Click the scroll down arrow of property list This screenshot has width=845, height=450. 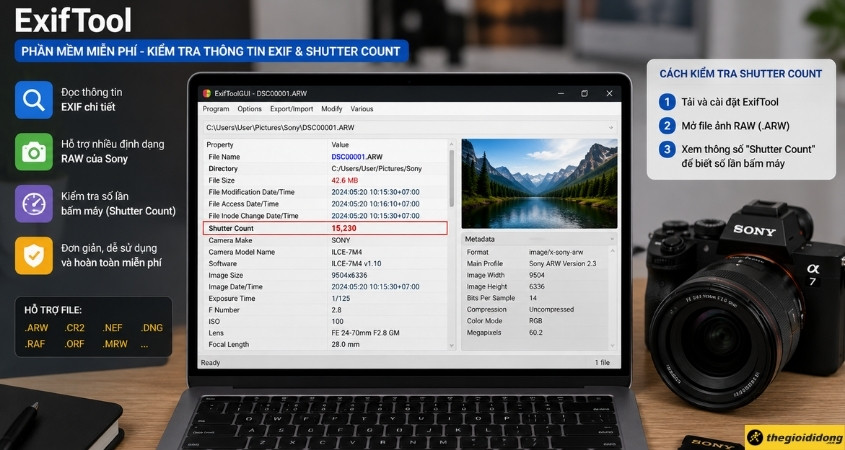(452, 345)
